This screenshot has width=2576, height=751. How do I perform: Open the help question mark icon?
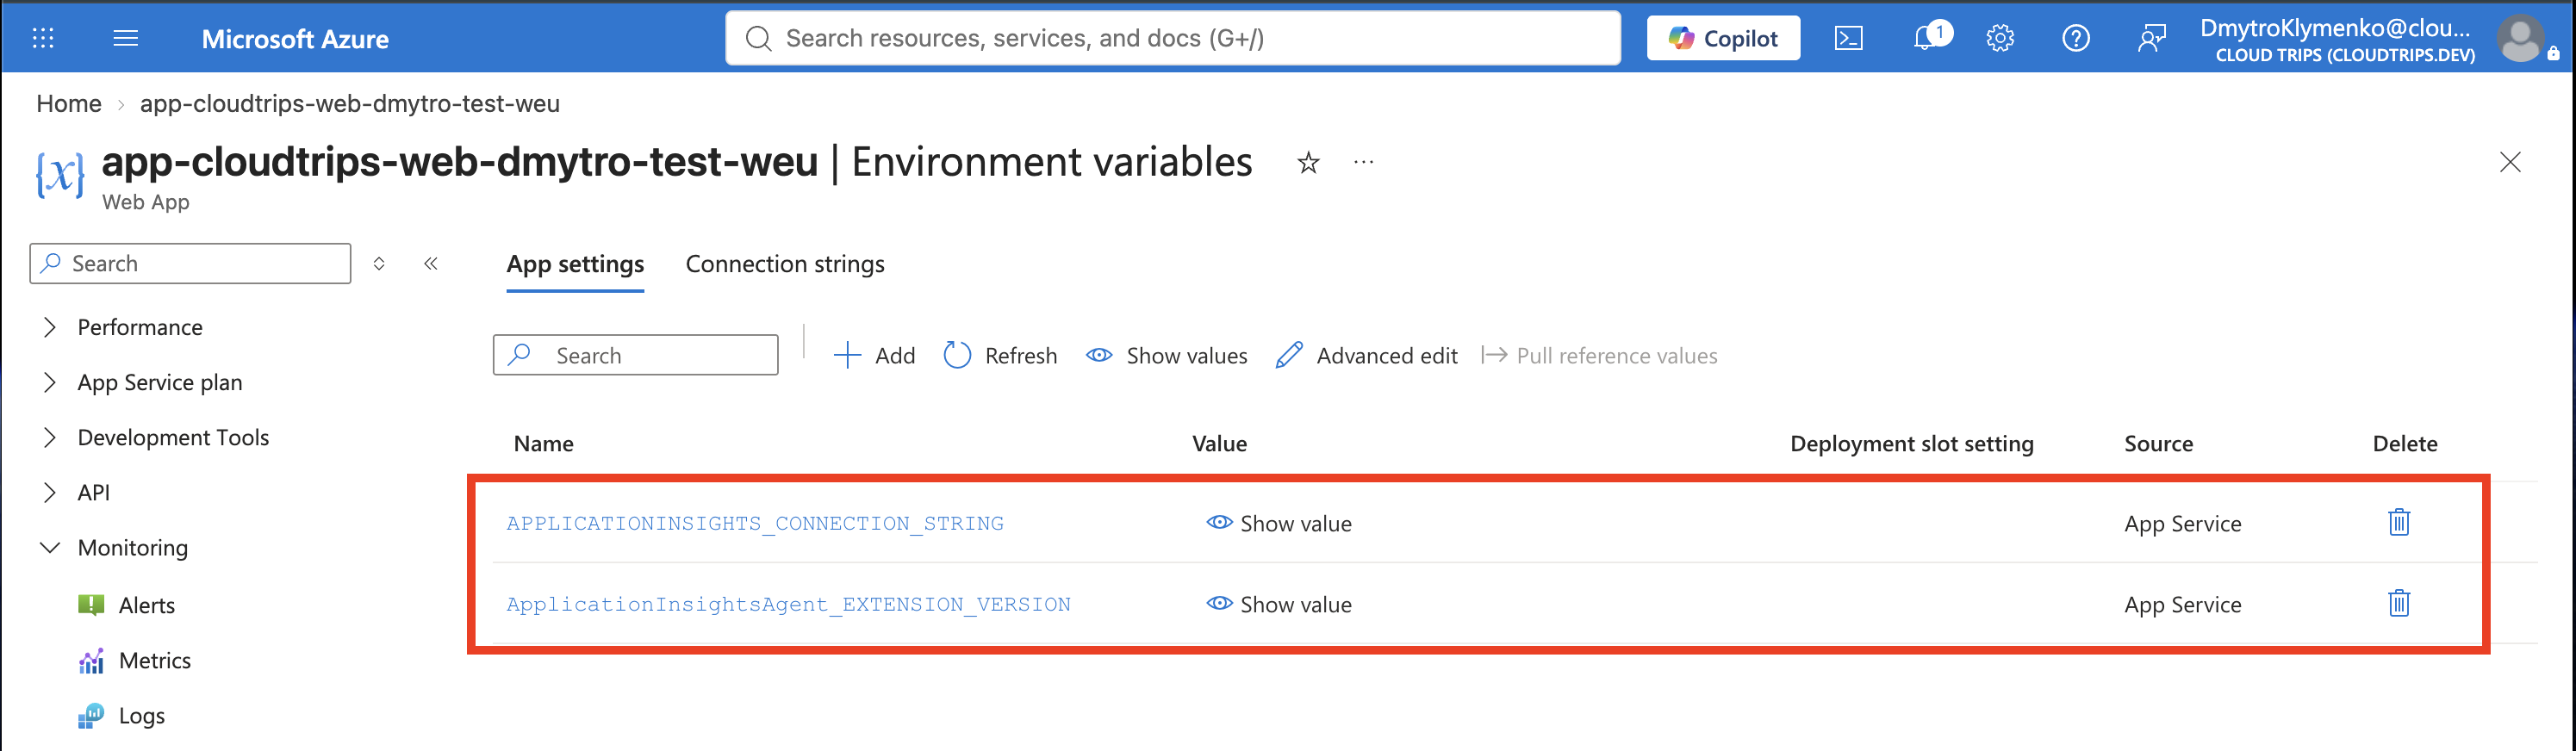[2076, 38]
